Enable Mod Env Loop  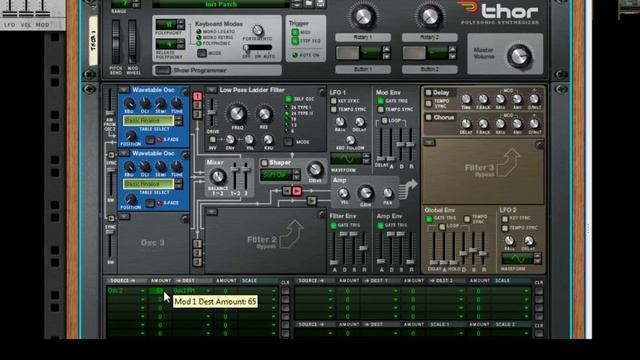coord(384,120)
